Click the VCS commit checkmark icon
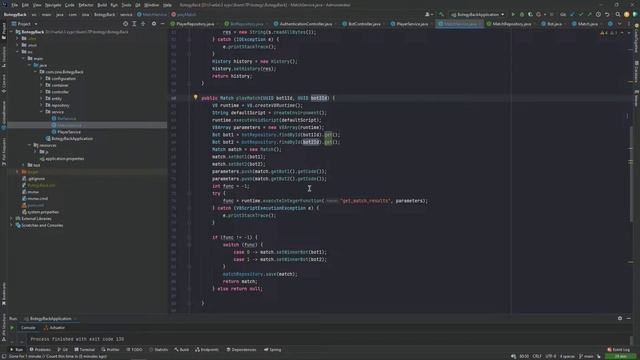Viewport: 640px width, 360px height. (x=580, y=14)
